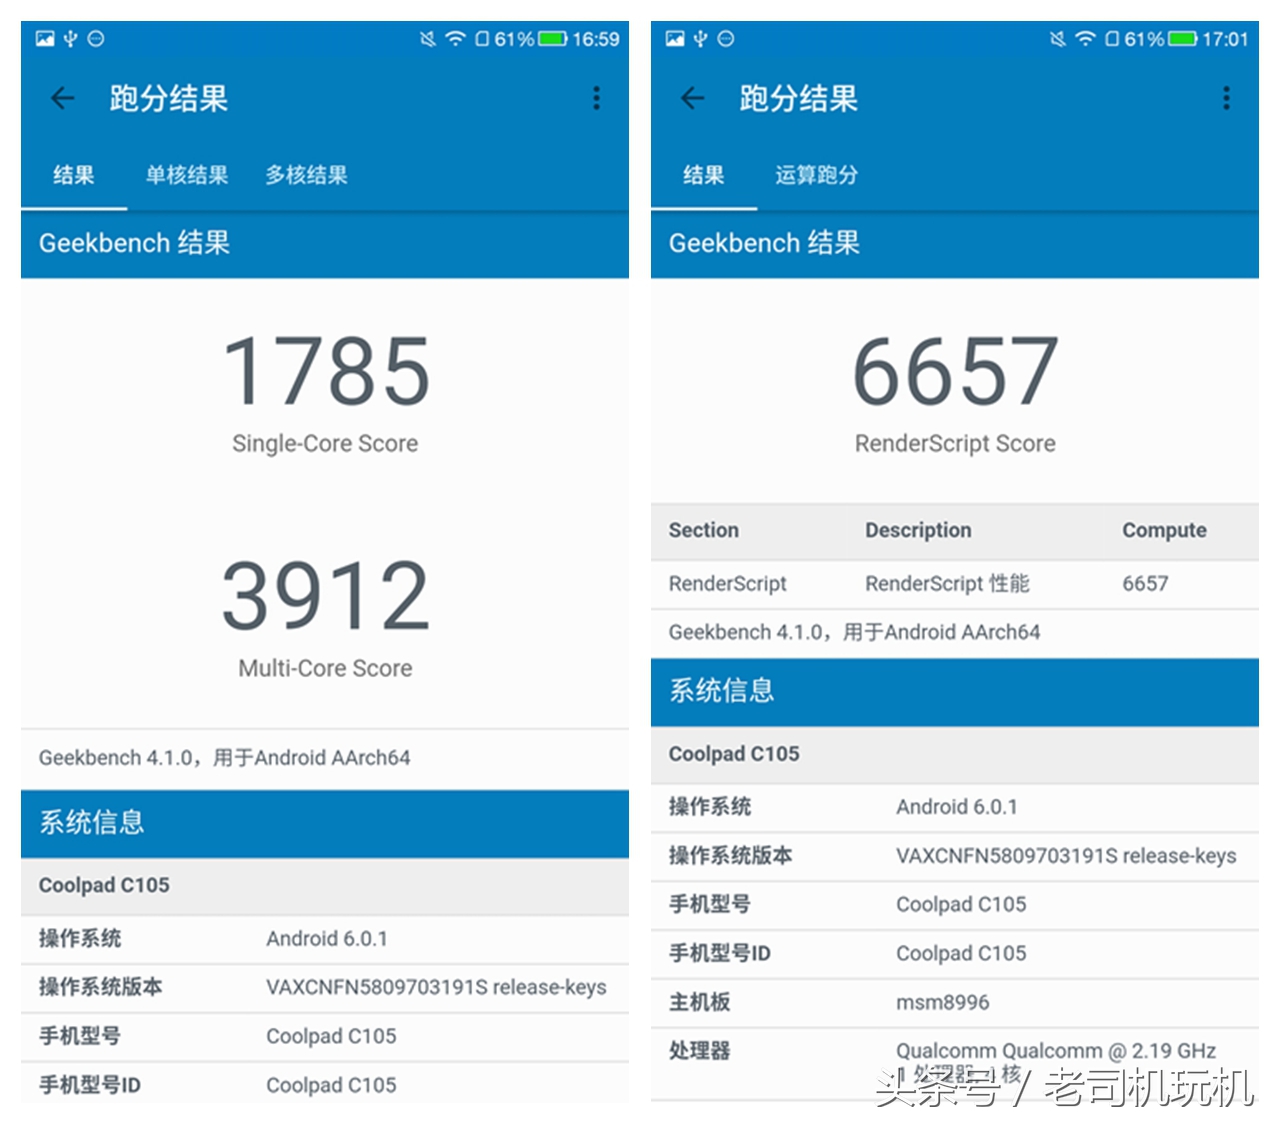
Task: Click the USB connection icon in the left status bar
Action: 68,38
